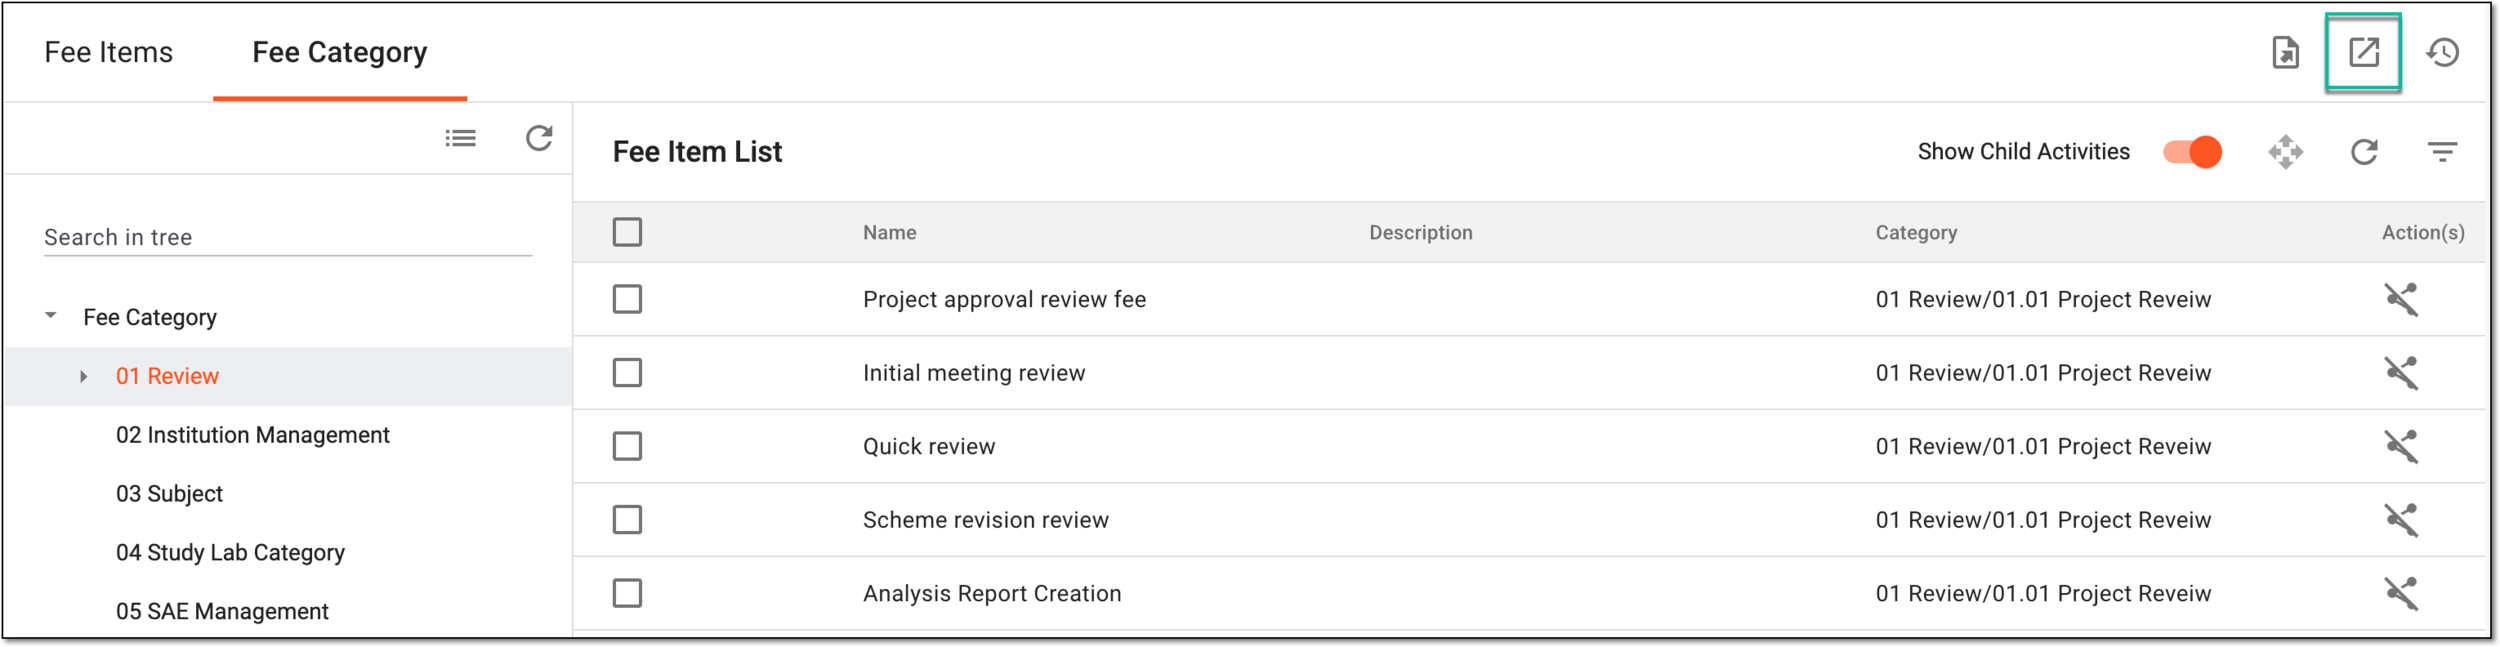Image resolution: width=2500 pixels, height=647 pixels.
Task: Click the open-in-new-window icon
Action: 2363,52
